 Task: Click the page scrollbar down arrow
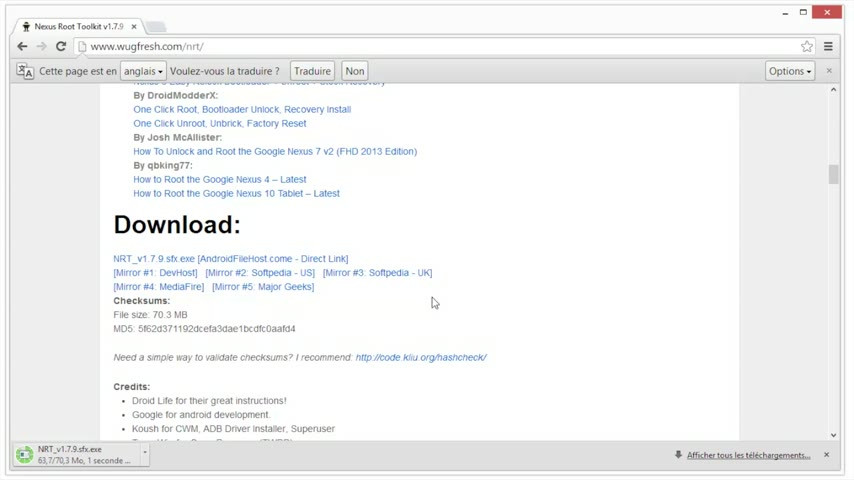point(833,435)
